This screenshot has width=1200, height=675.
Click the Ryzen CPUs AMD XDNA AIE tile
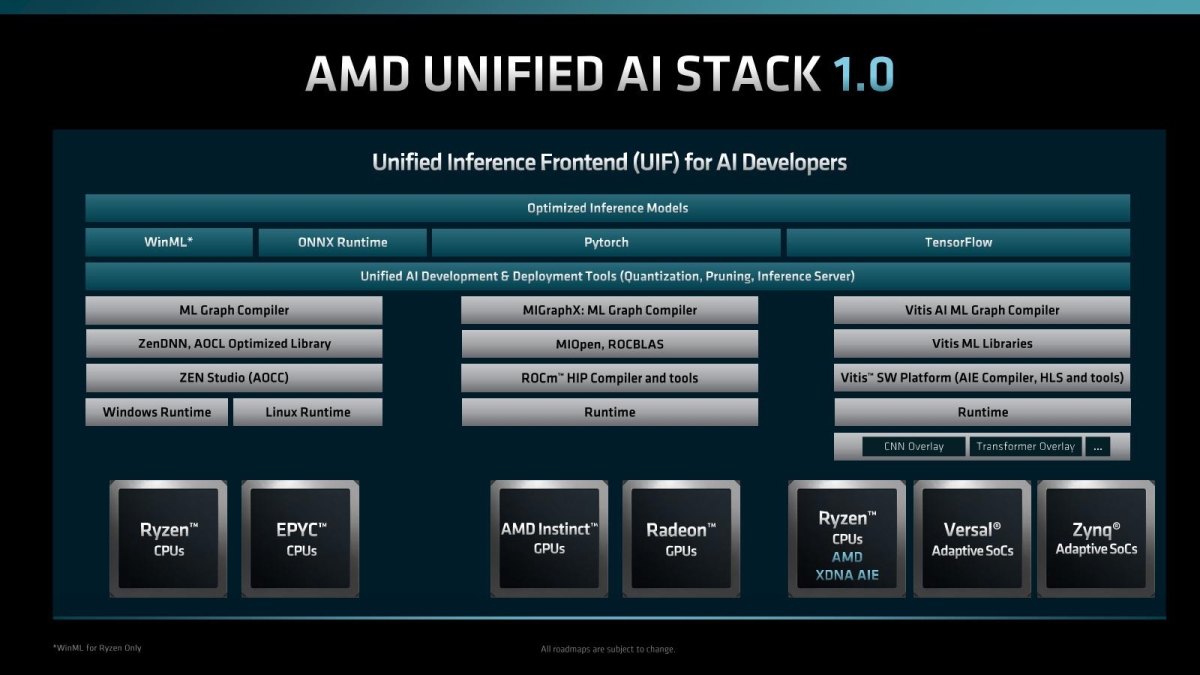(x=847, y=538)
